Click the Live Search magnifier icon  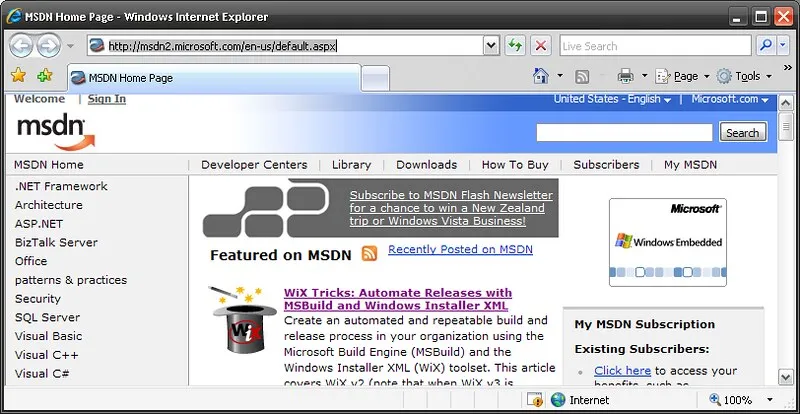(x=765, y=46)
